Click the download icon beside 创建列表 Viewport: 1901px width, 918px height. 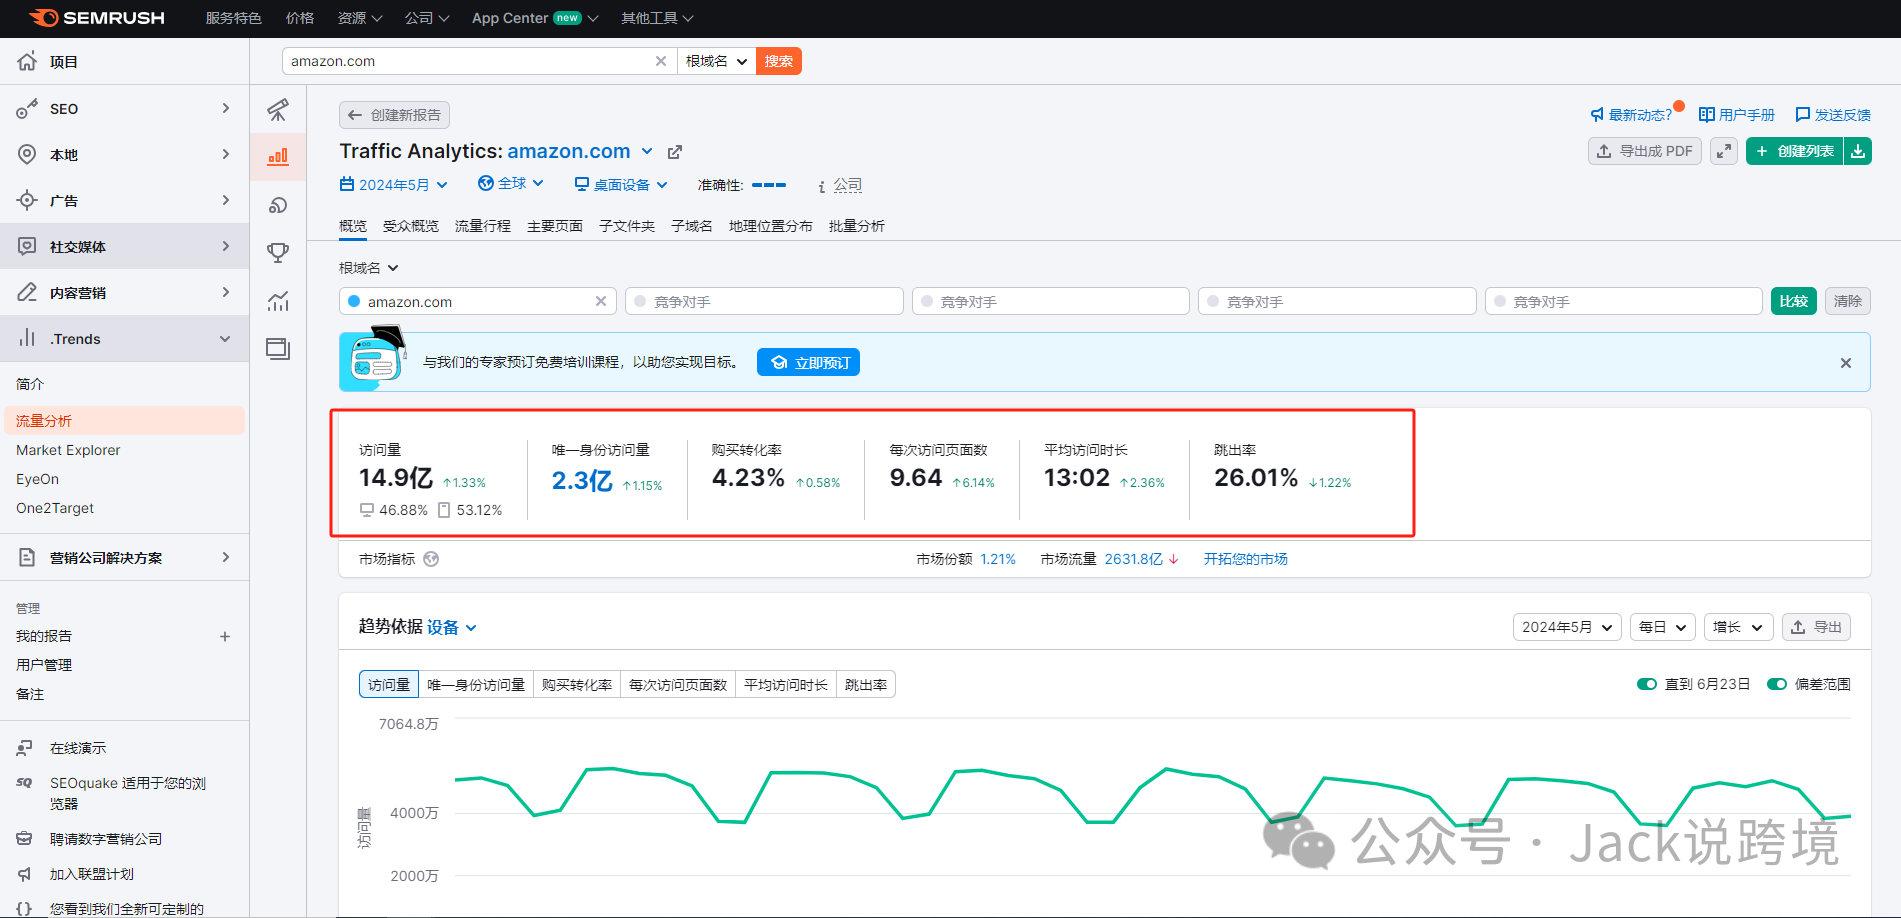click(x=1858, y=151)
